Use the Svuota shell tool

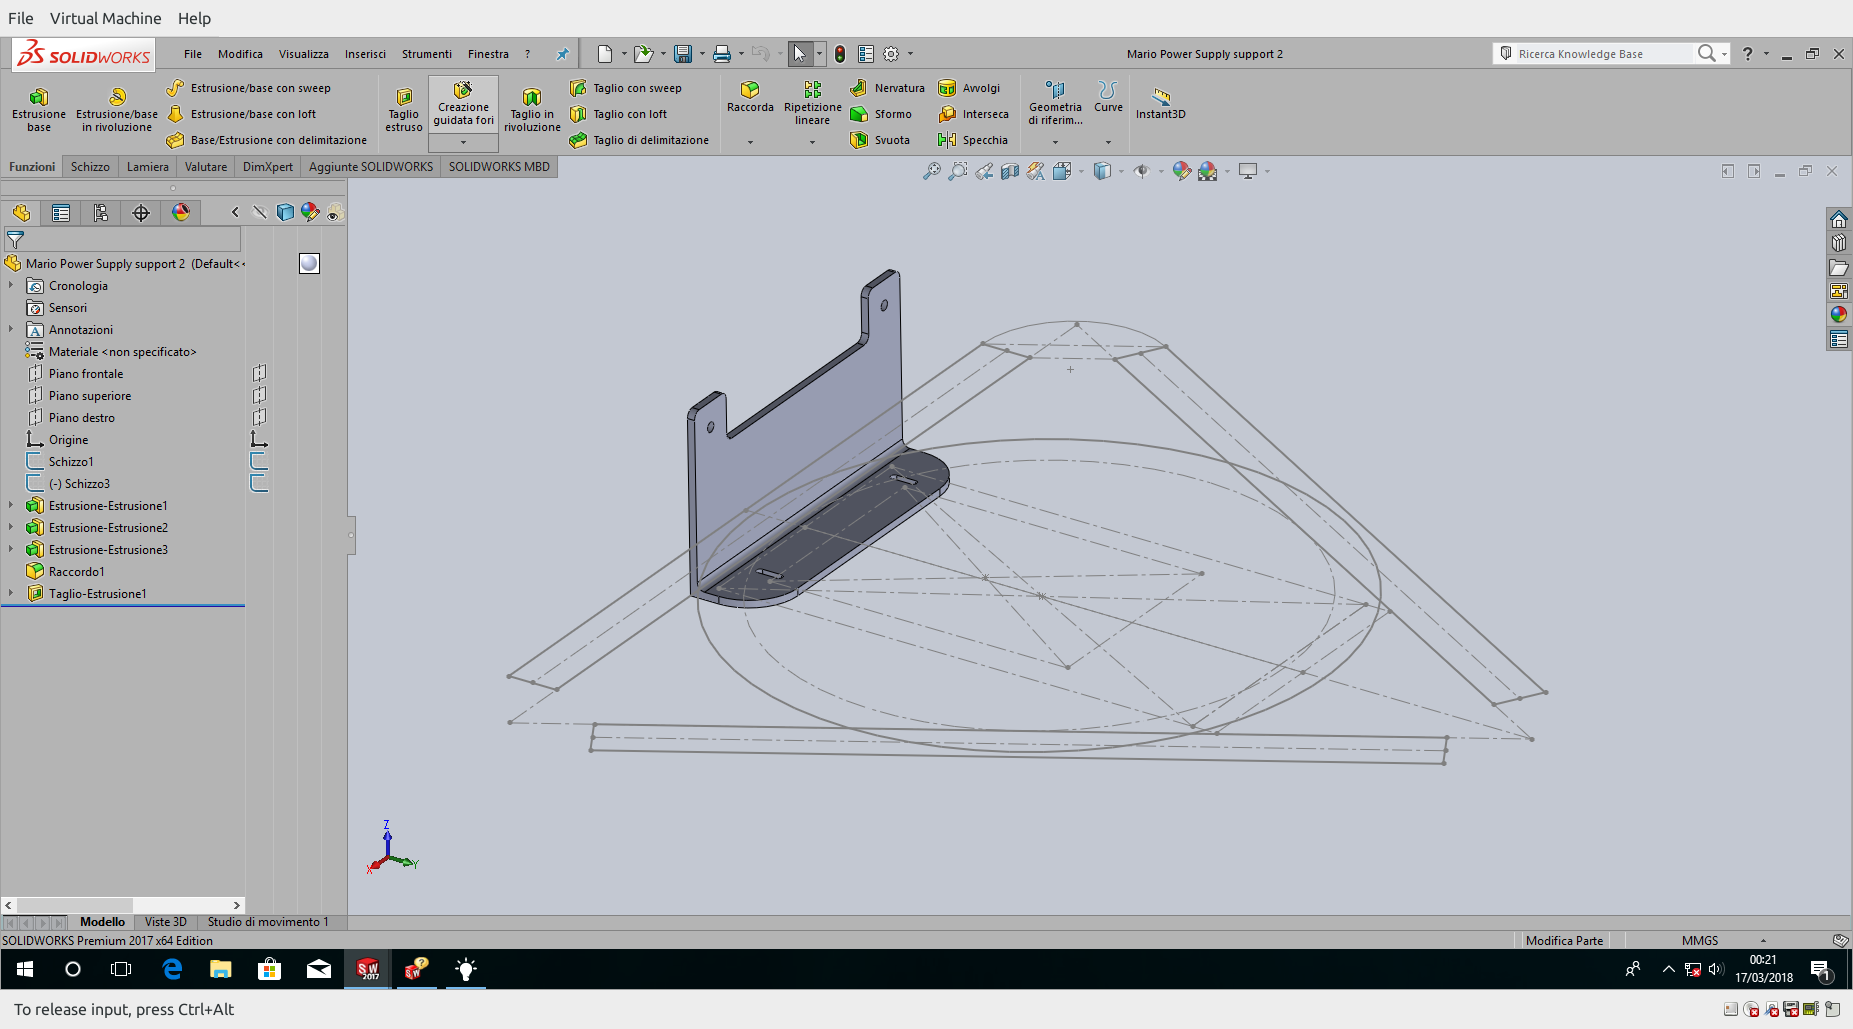[x=880, y=140]
